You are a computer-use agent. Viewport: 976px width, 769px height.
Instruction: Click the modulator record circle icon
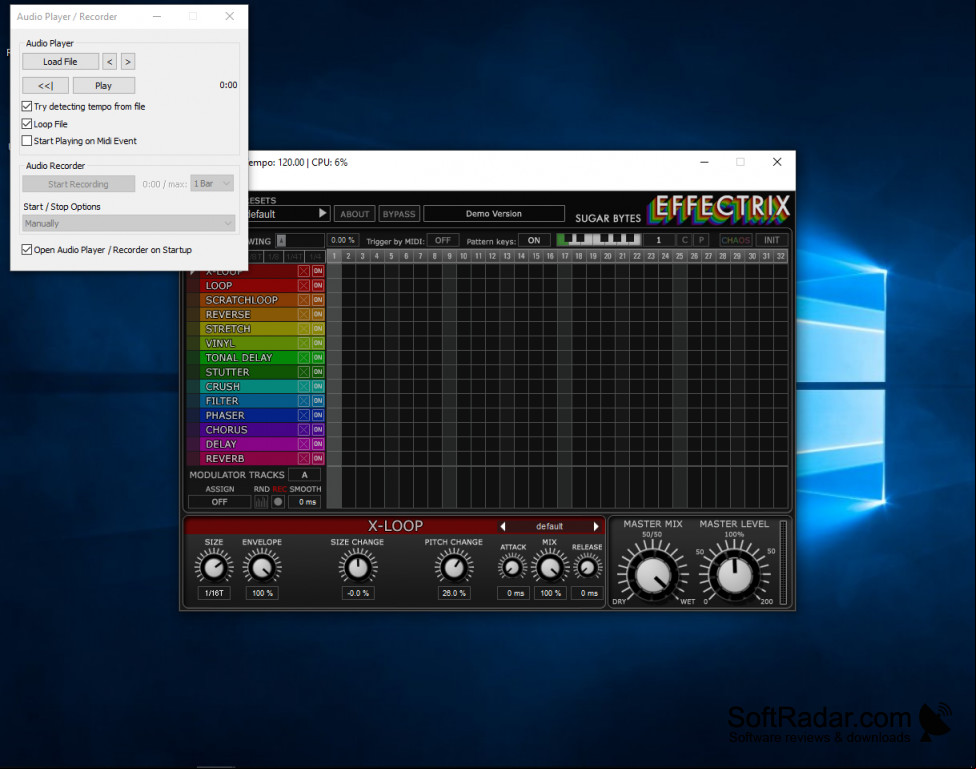[278, 502]
